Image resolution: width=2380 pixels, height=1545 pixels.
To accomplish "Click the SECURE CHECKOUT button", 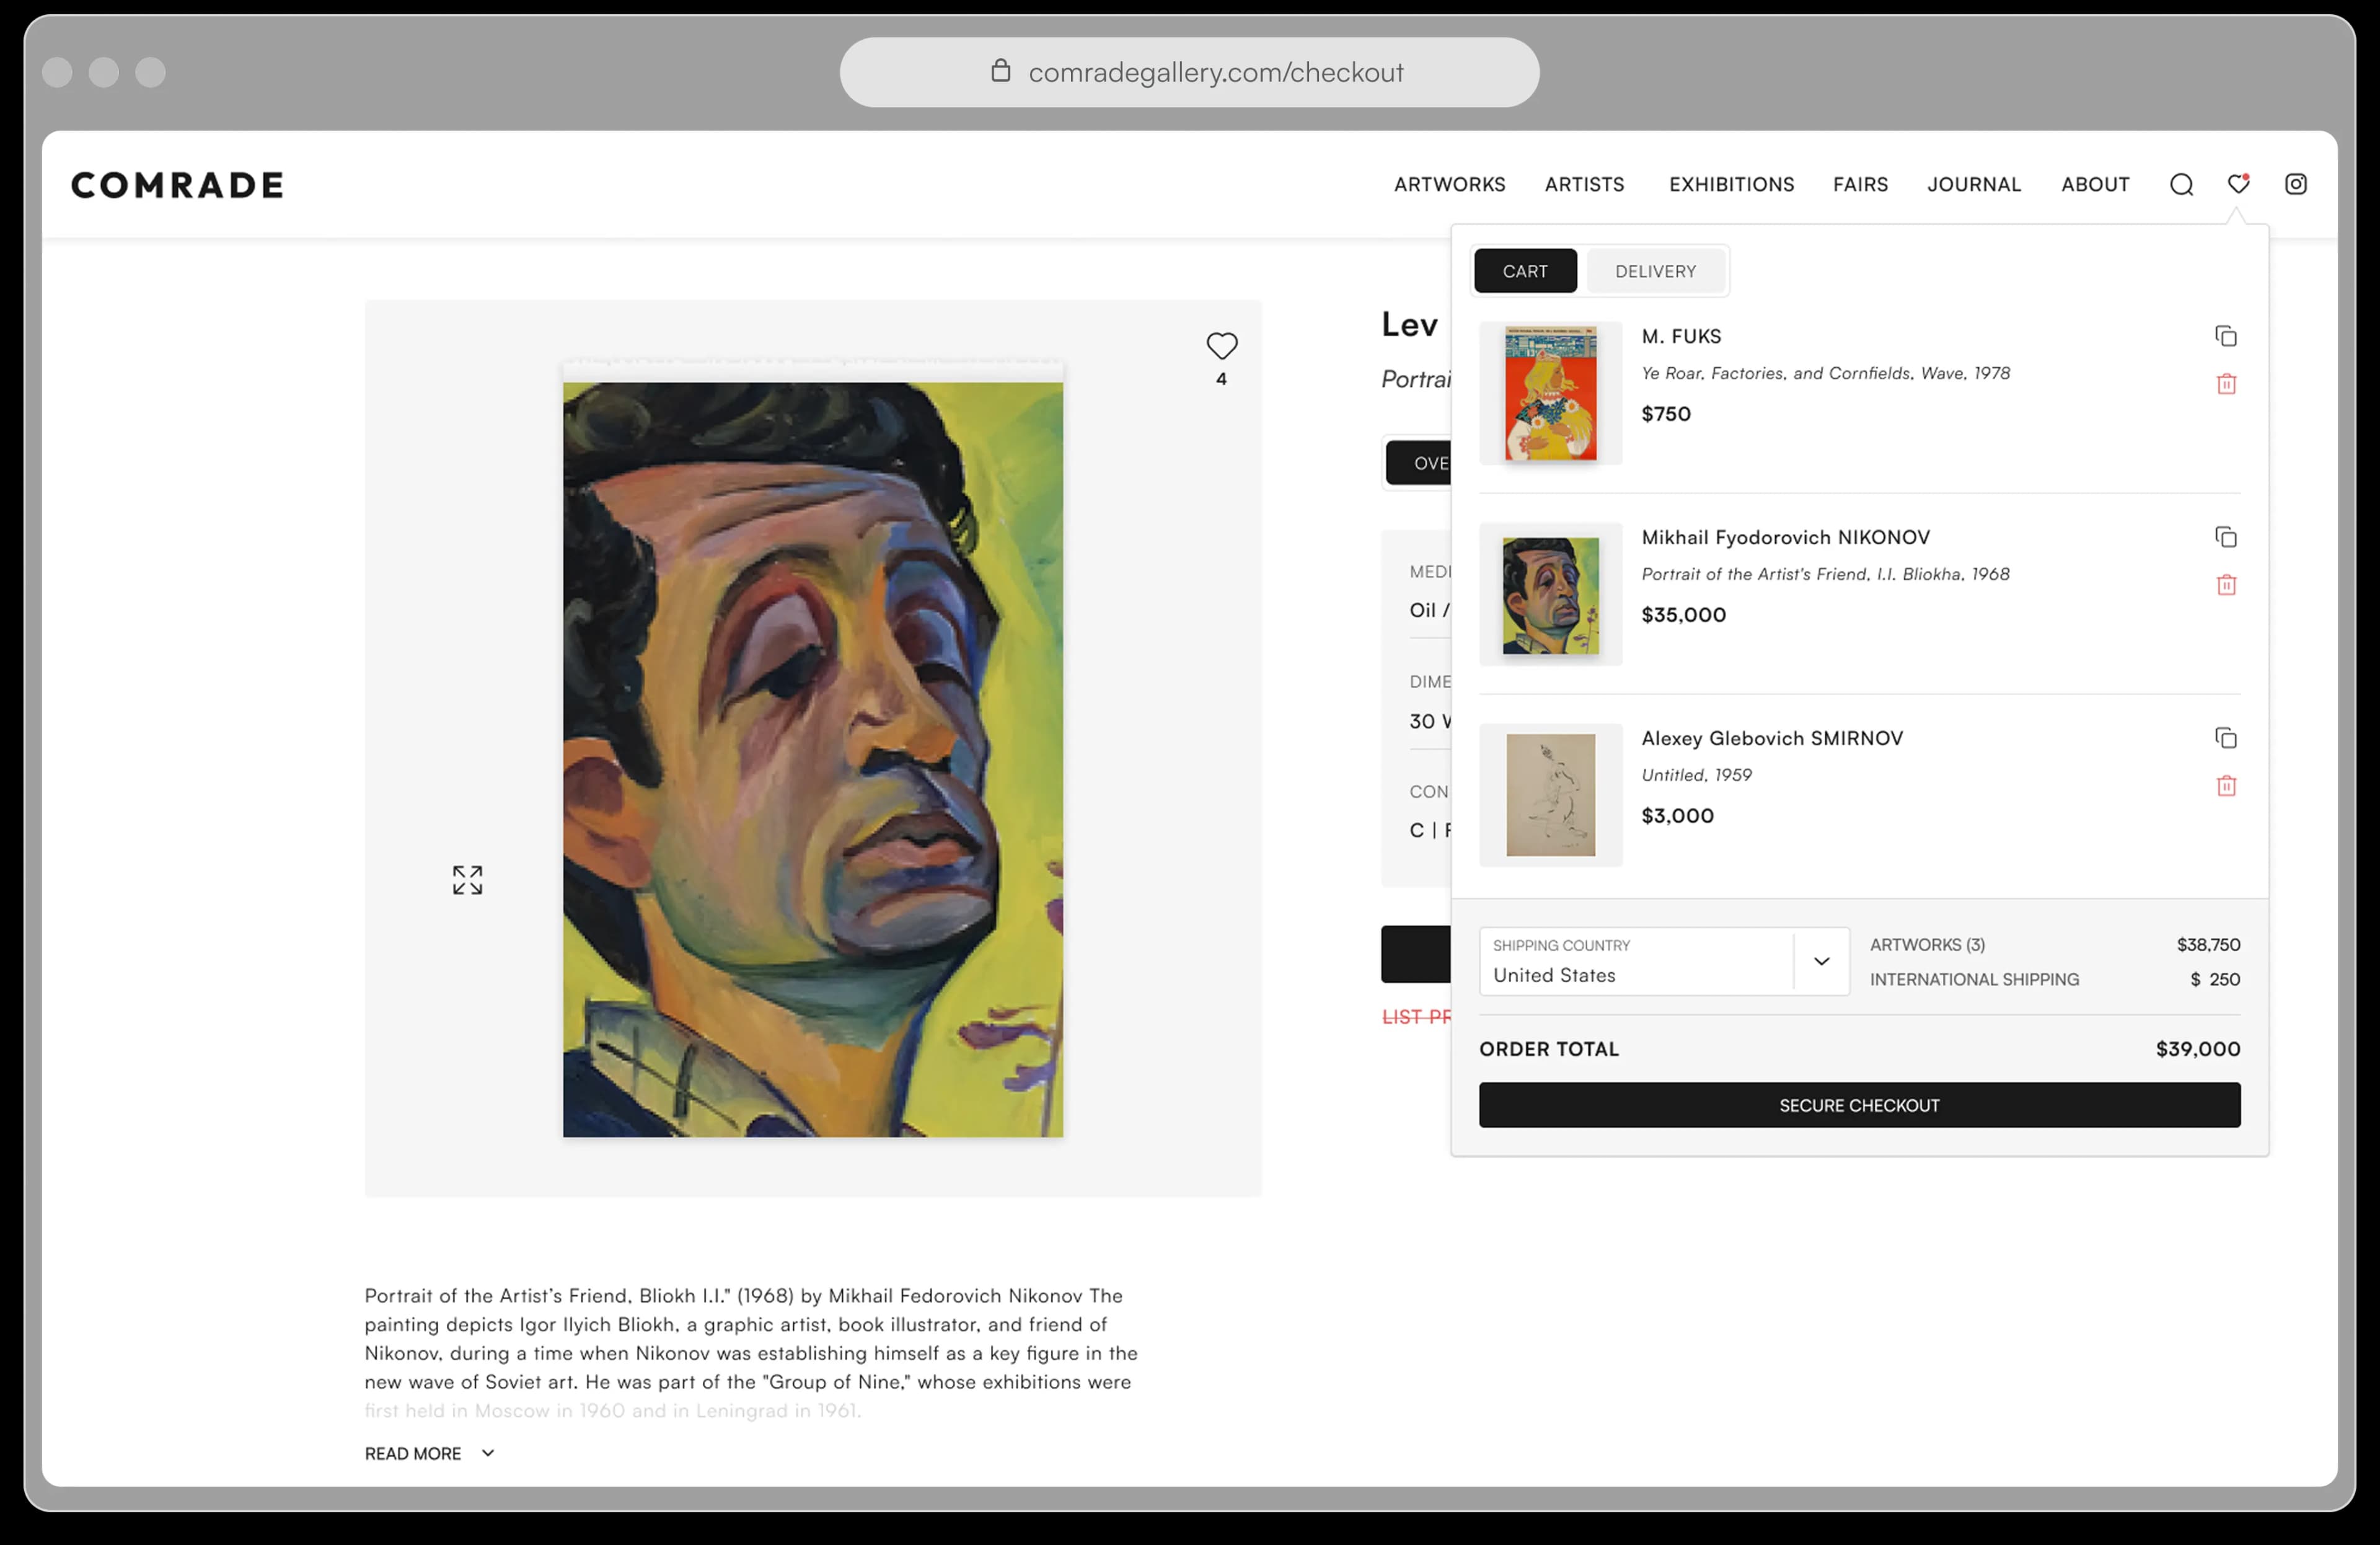I will click(1859, 1105).
